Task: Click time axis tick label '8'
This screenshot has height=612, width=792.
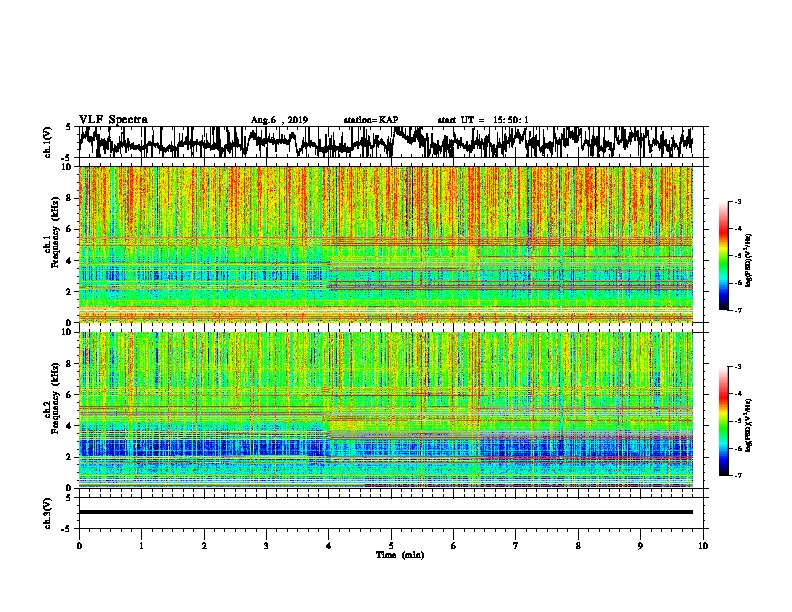Action: [x=578, y=546]
